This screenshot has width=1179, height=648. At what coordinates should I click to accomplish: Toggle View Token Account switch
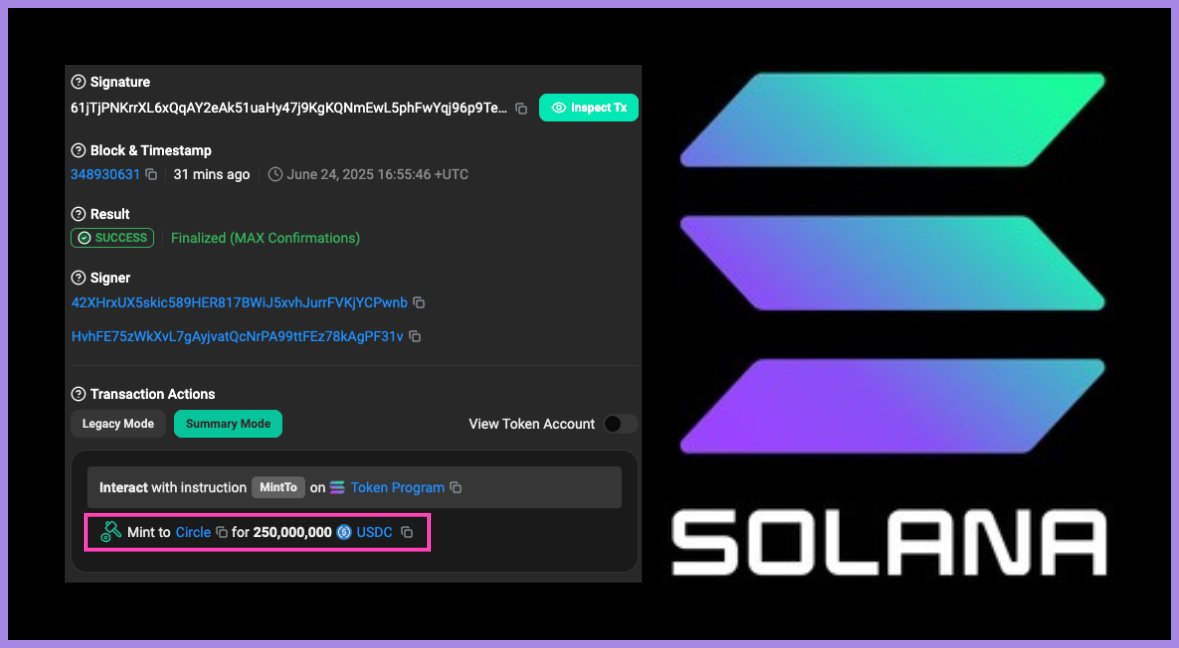(x=620, y=424)
